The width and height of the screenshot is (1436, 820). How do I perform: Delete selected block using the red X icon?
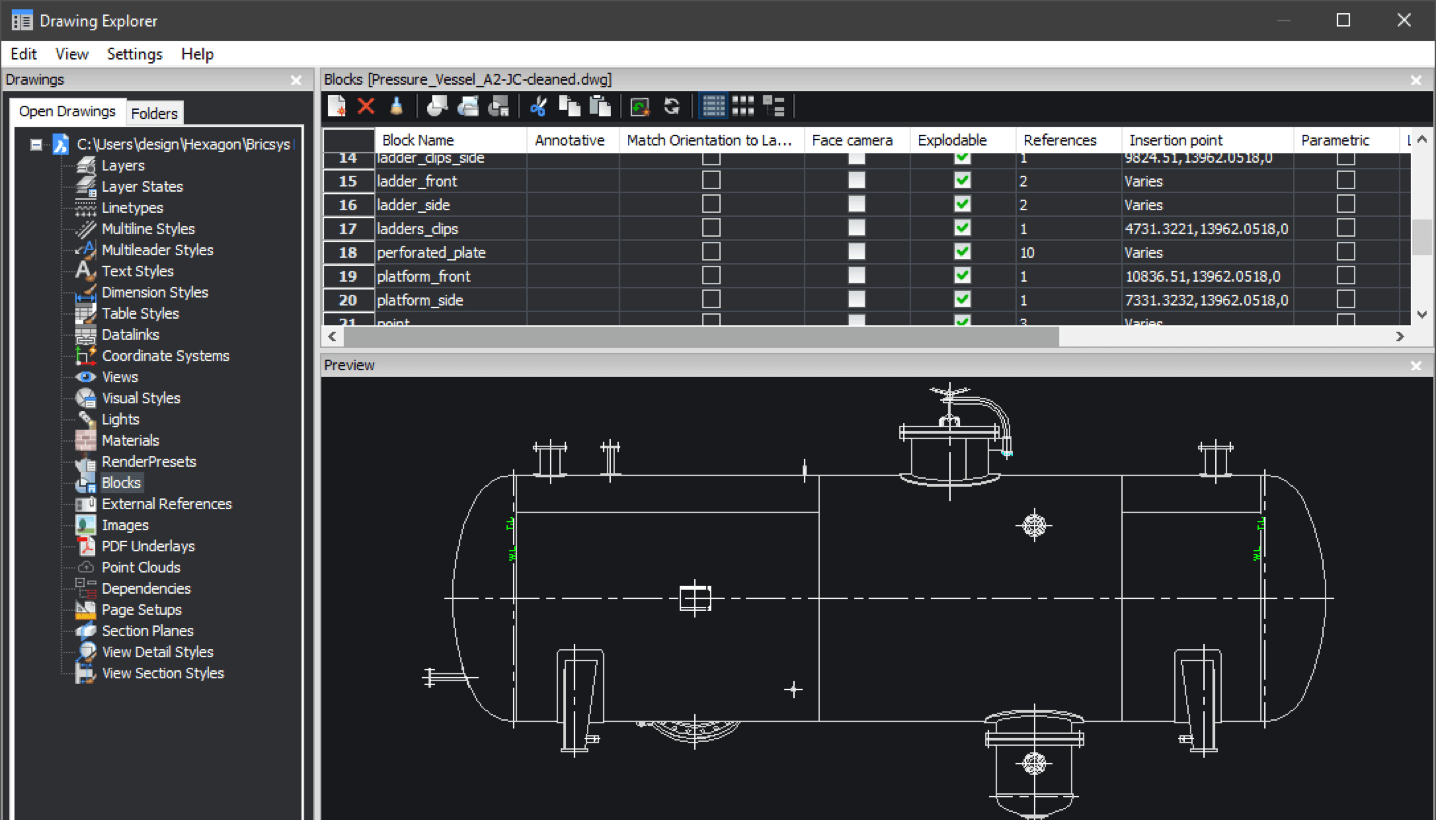point(366,105)
